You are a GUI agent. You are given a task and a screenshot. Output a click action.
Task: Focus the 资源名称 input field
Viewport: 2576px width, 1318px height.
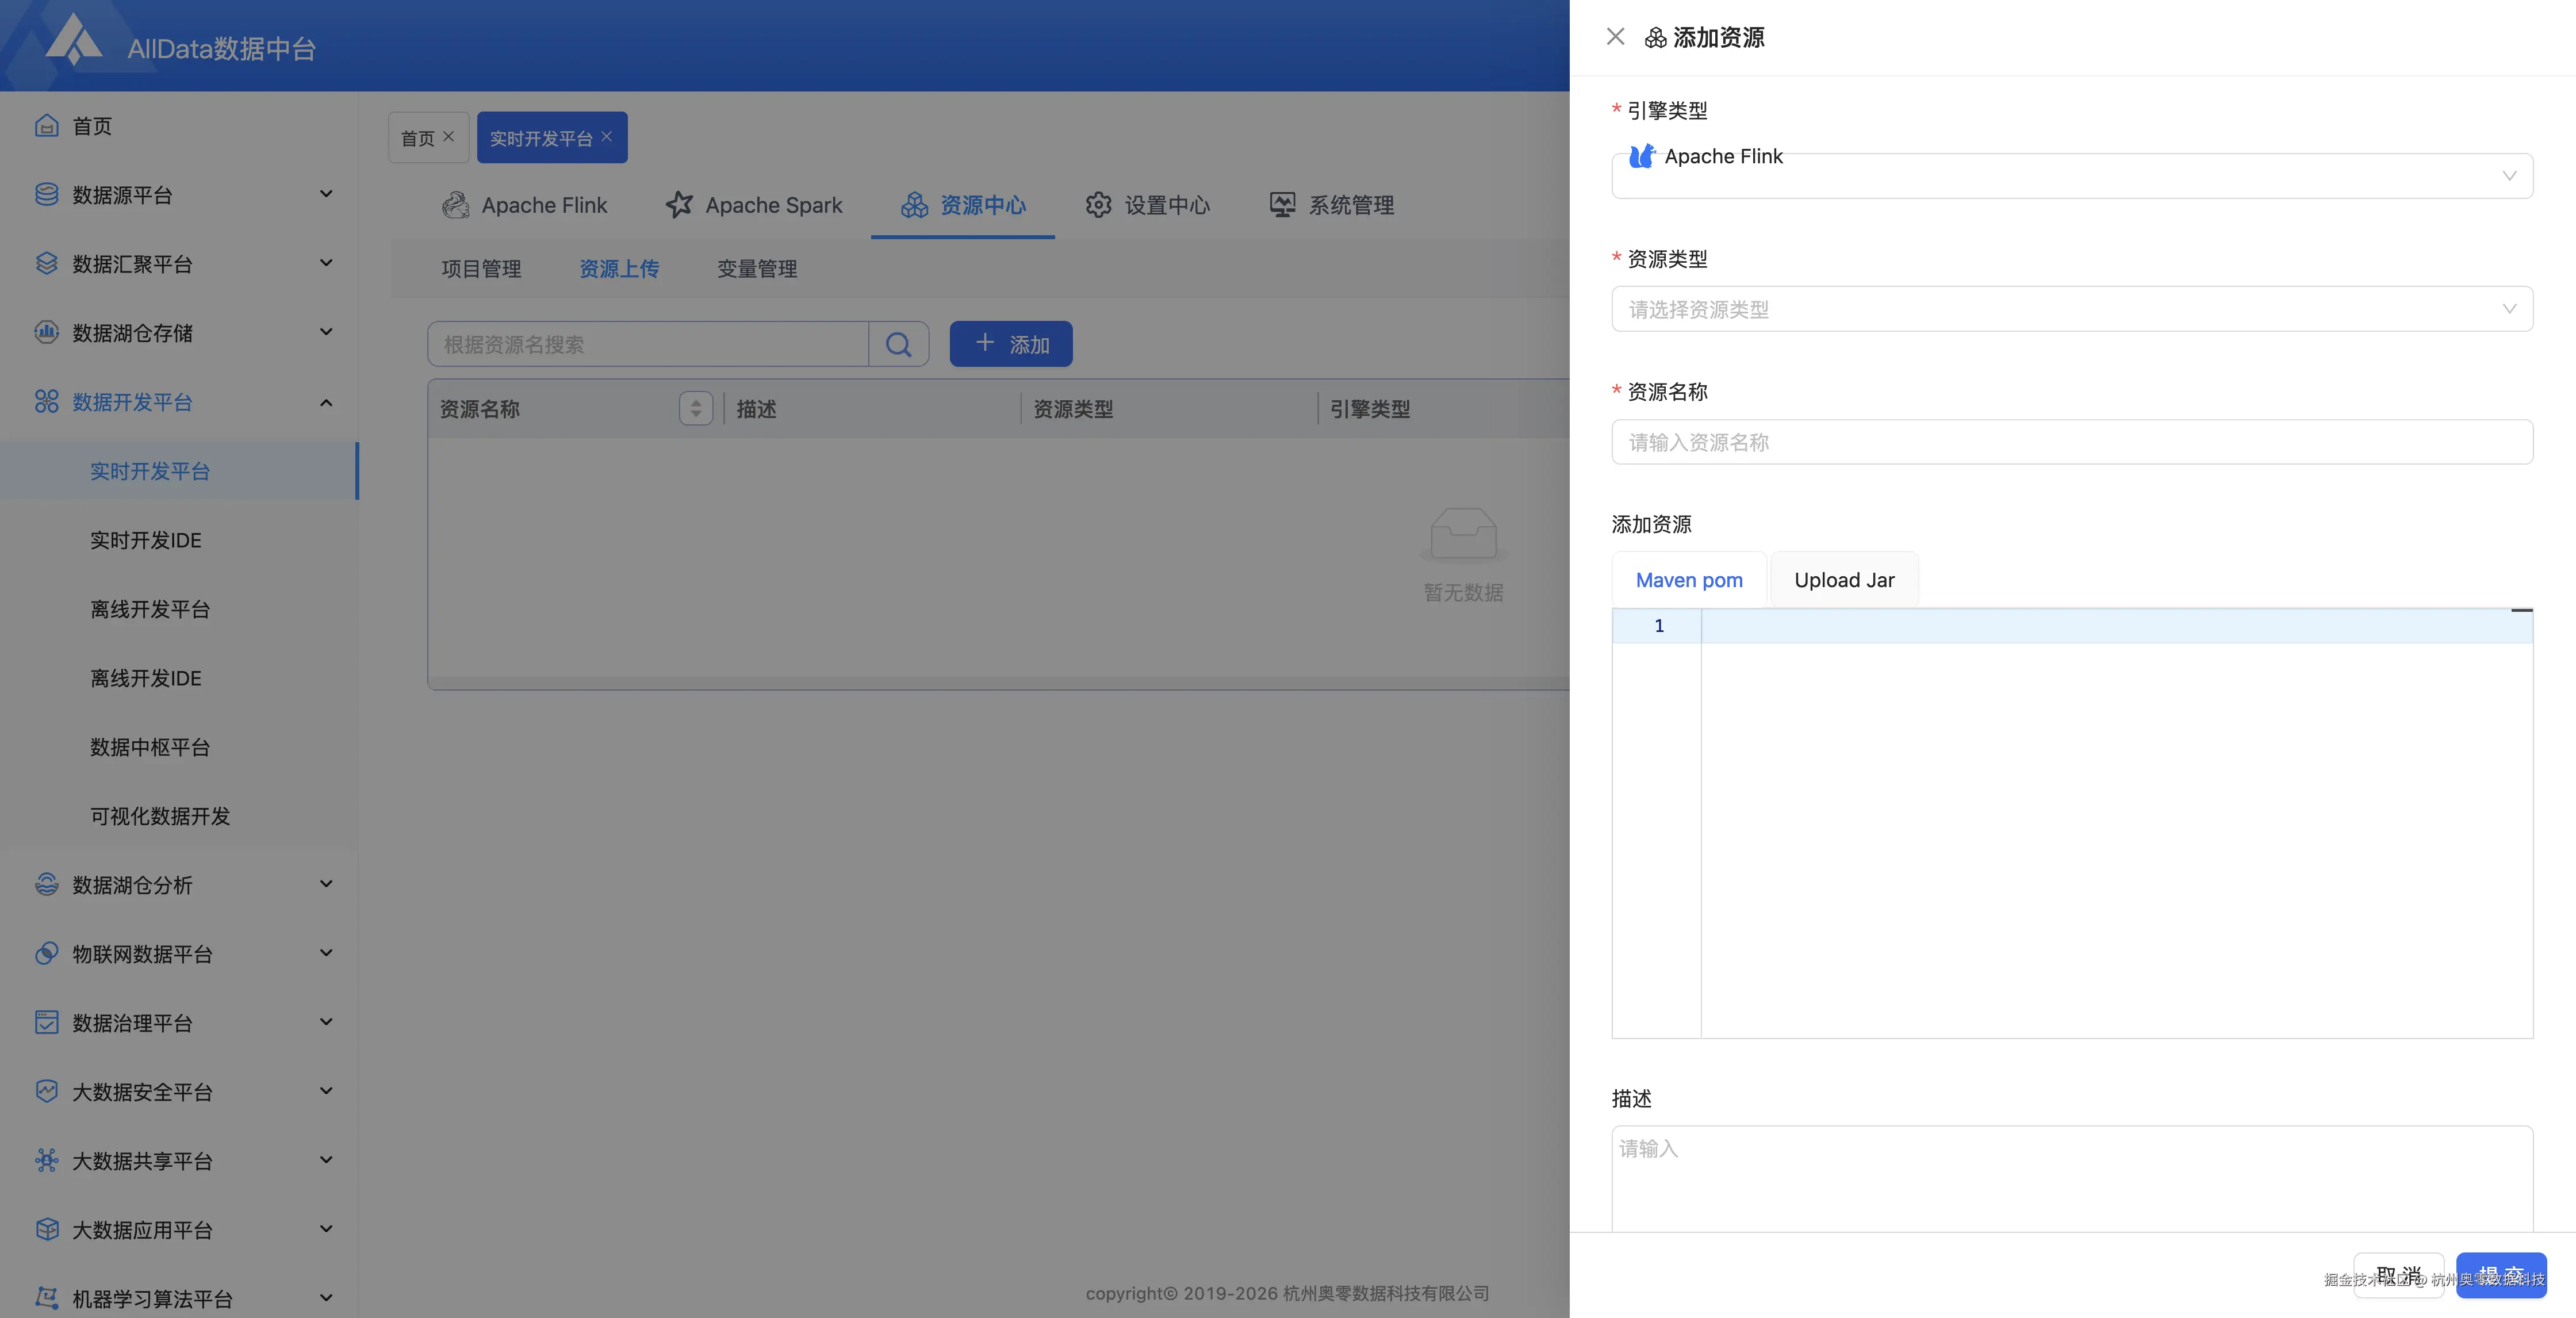tap(2072, 442)
